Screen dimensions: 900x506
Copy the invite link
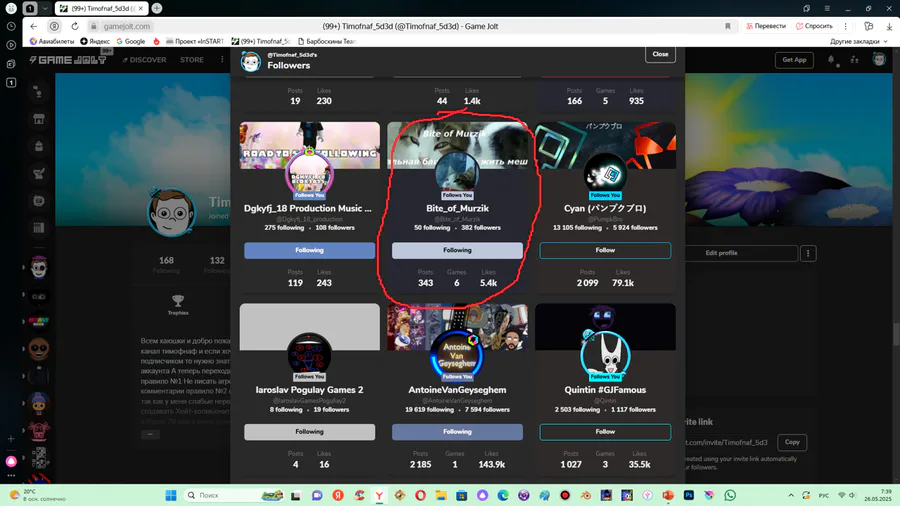[x=792, y=442]
